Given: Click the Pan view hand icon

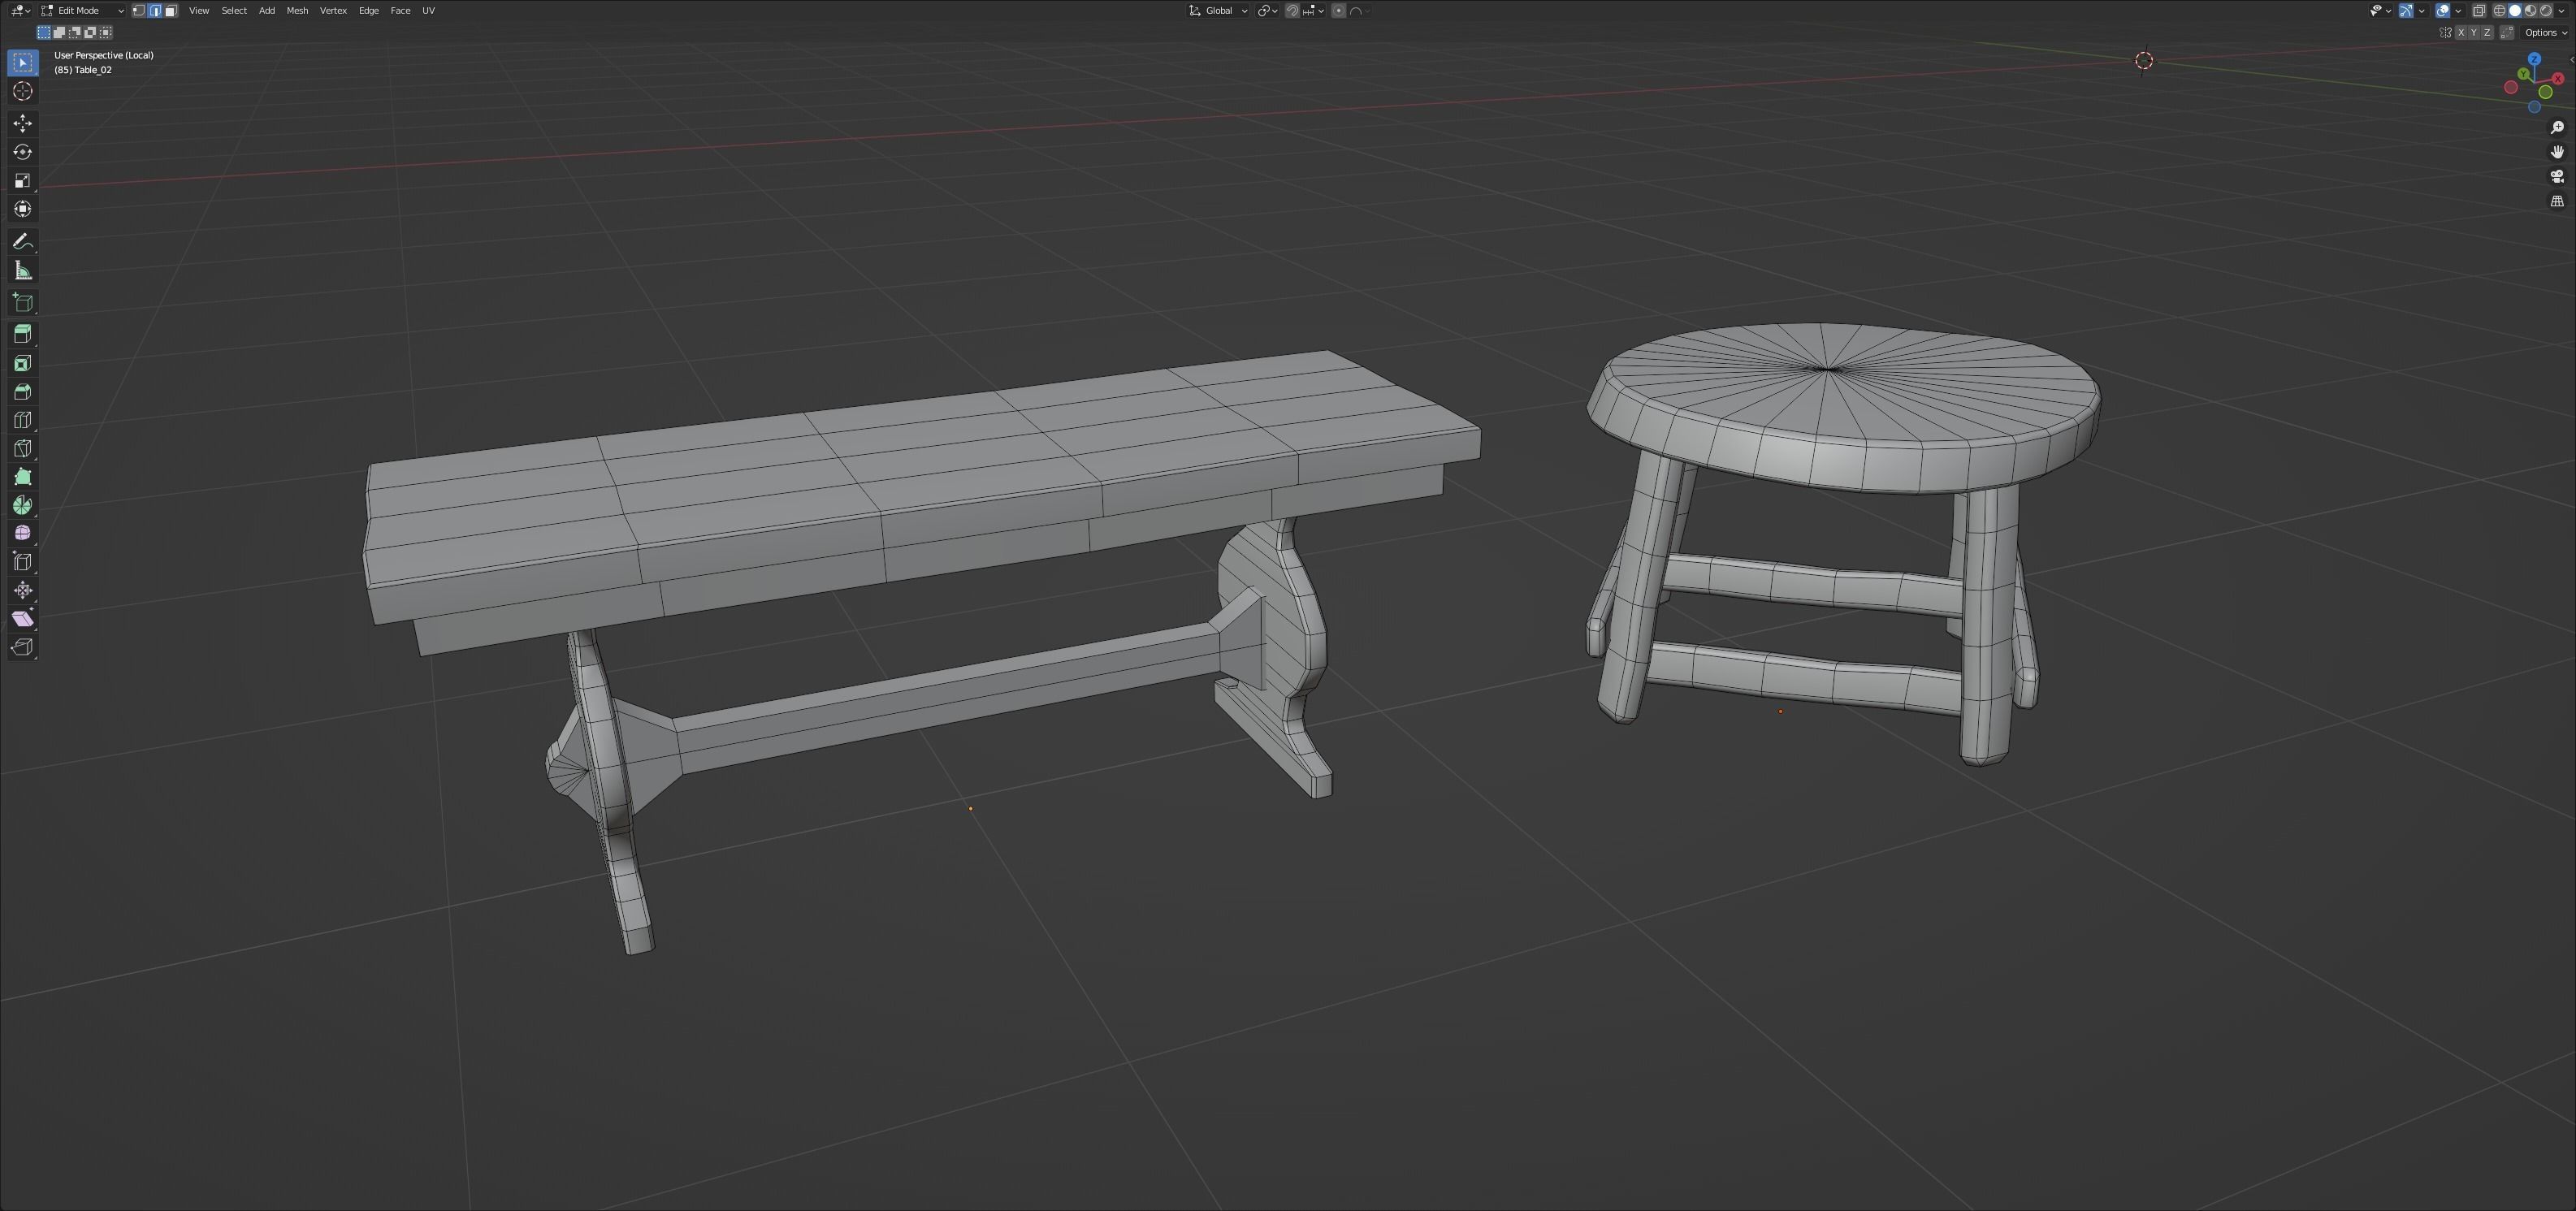Looking at the screenshot, I should coord(2557,152).
